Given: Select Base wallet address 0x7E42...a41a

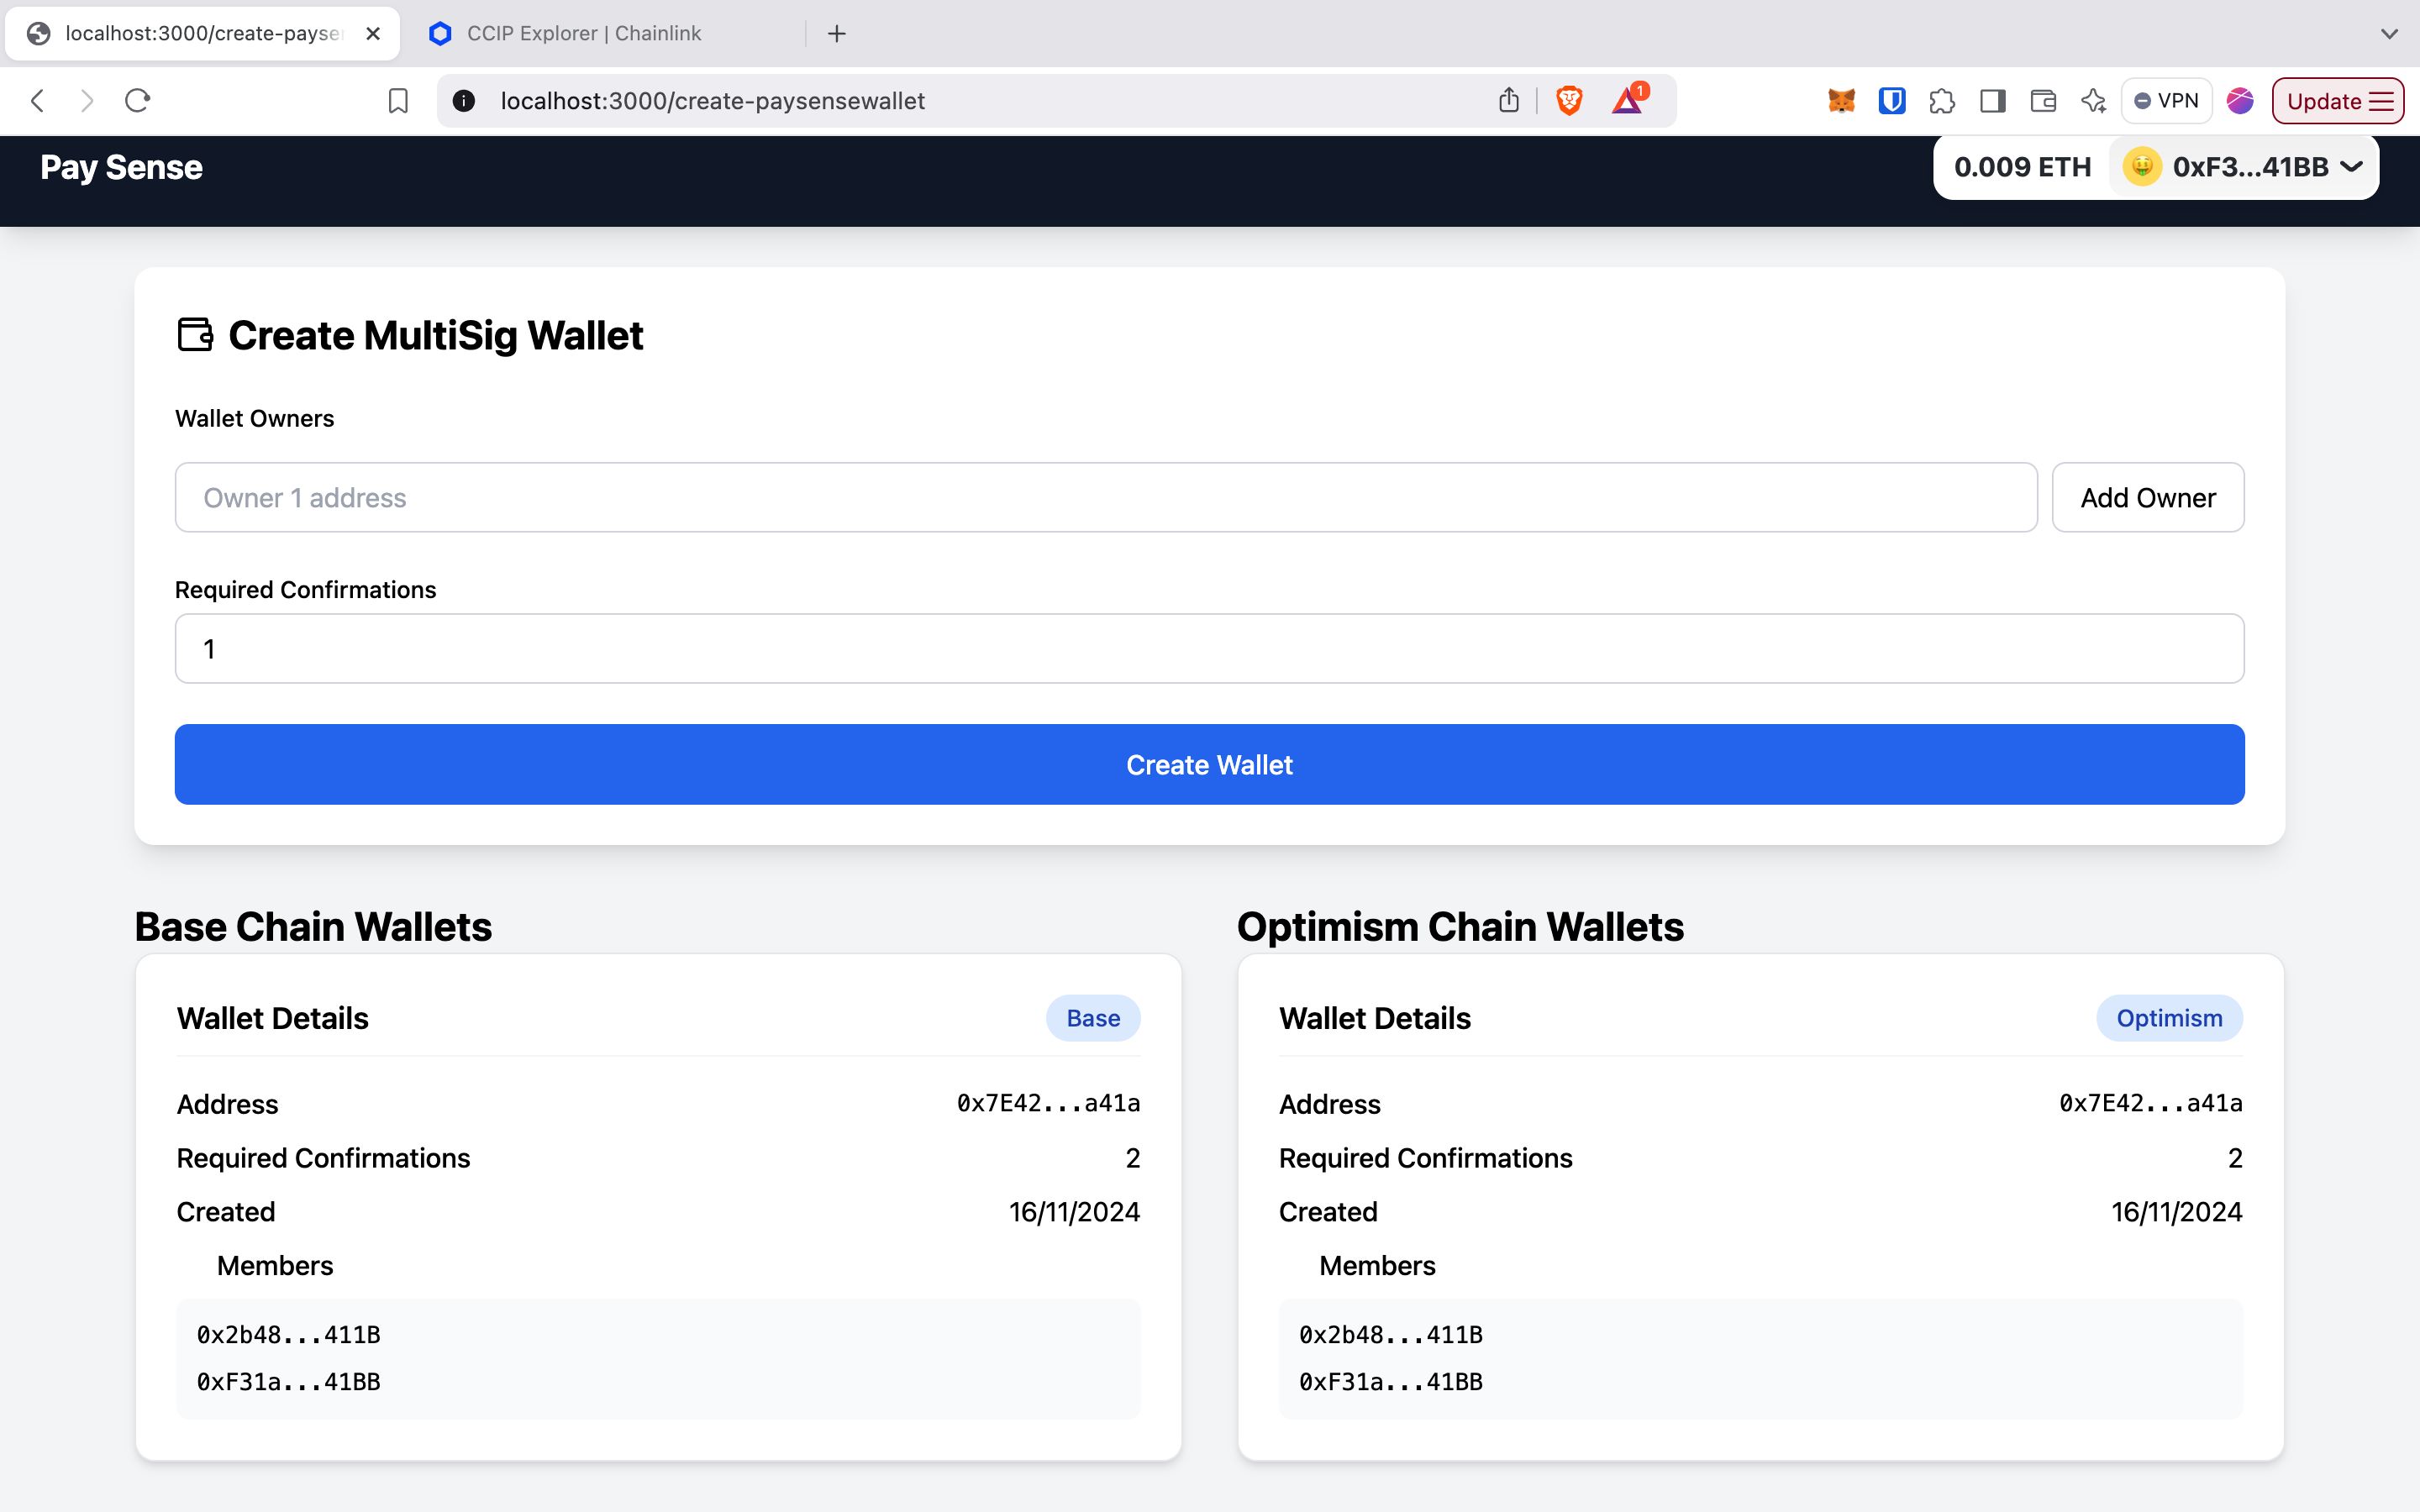Looking at the screenshot, I should tap(1048, 1103).
